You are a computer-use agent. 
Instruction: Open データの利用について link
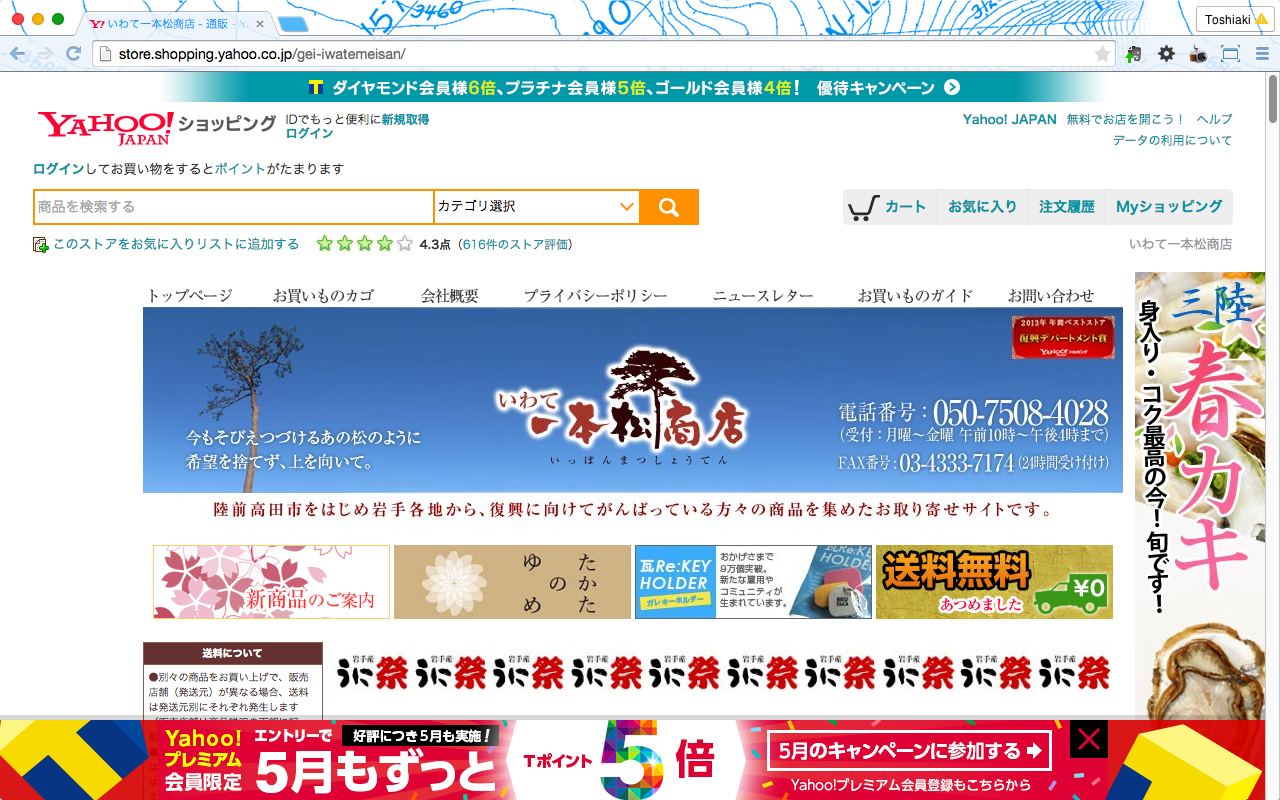[1173, 140]
